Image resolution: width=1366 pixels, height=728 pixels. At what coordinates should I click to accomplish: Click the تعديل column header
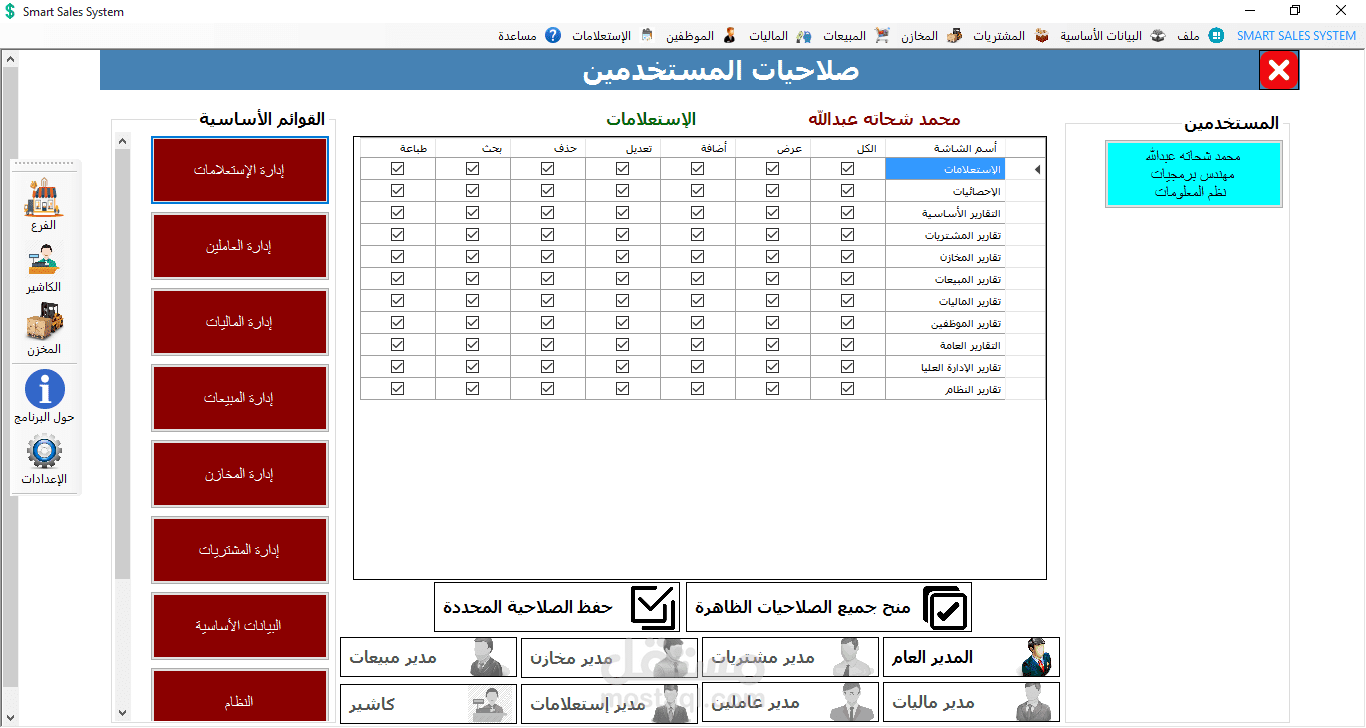pos(622,148)
